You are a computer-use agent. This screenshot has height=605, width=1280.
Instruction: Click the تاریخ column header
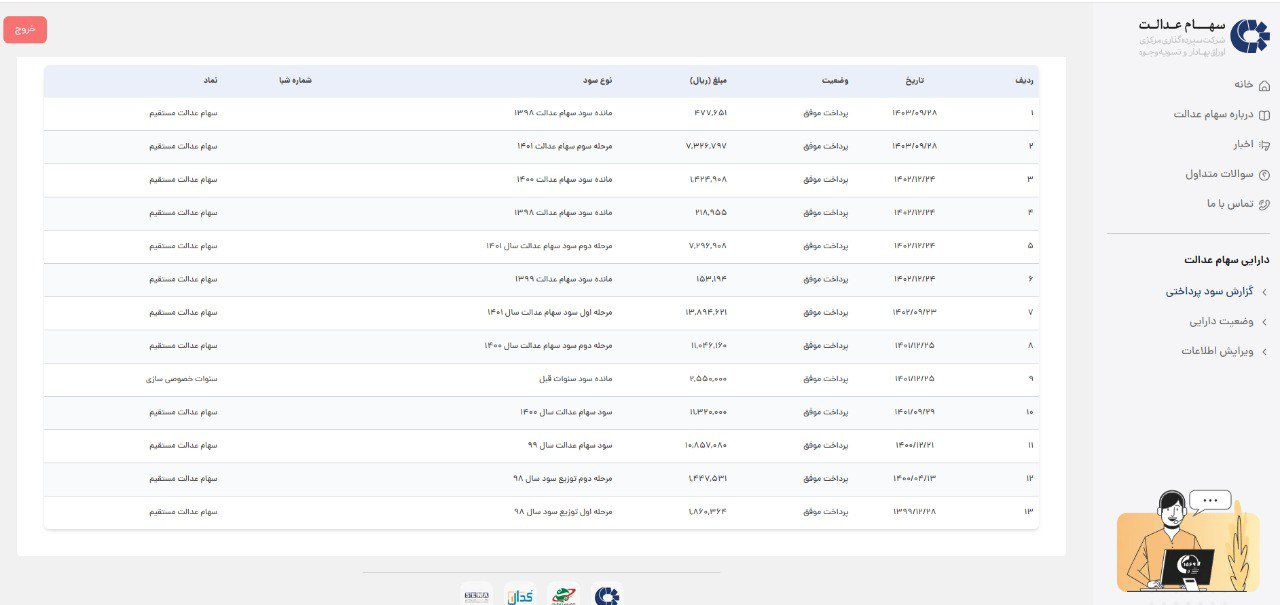(915, 80)
